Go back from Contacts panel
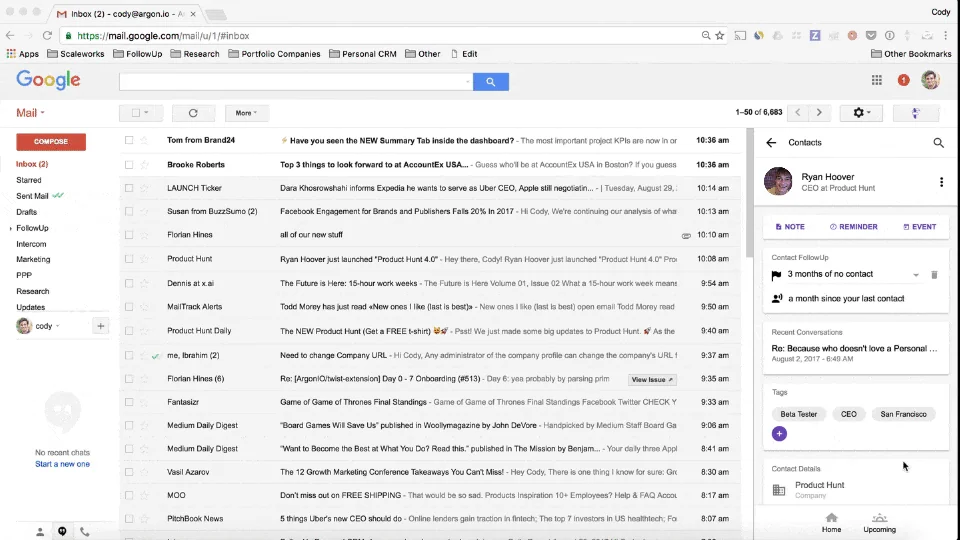This screenshot has height=540, width=960. [x=771, y=143]
